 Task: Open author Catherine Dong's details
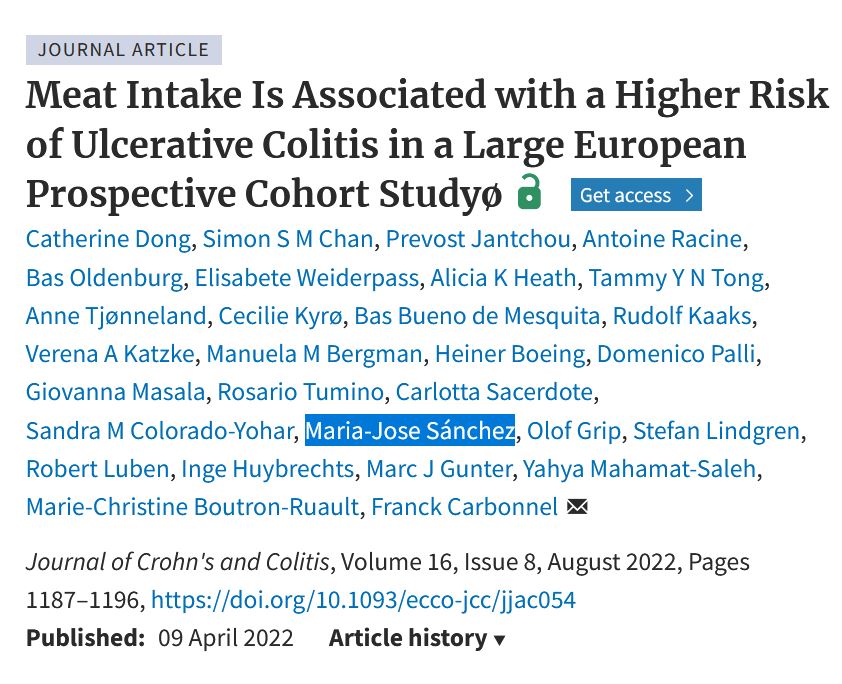coord(109,239)
